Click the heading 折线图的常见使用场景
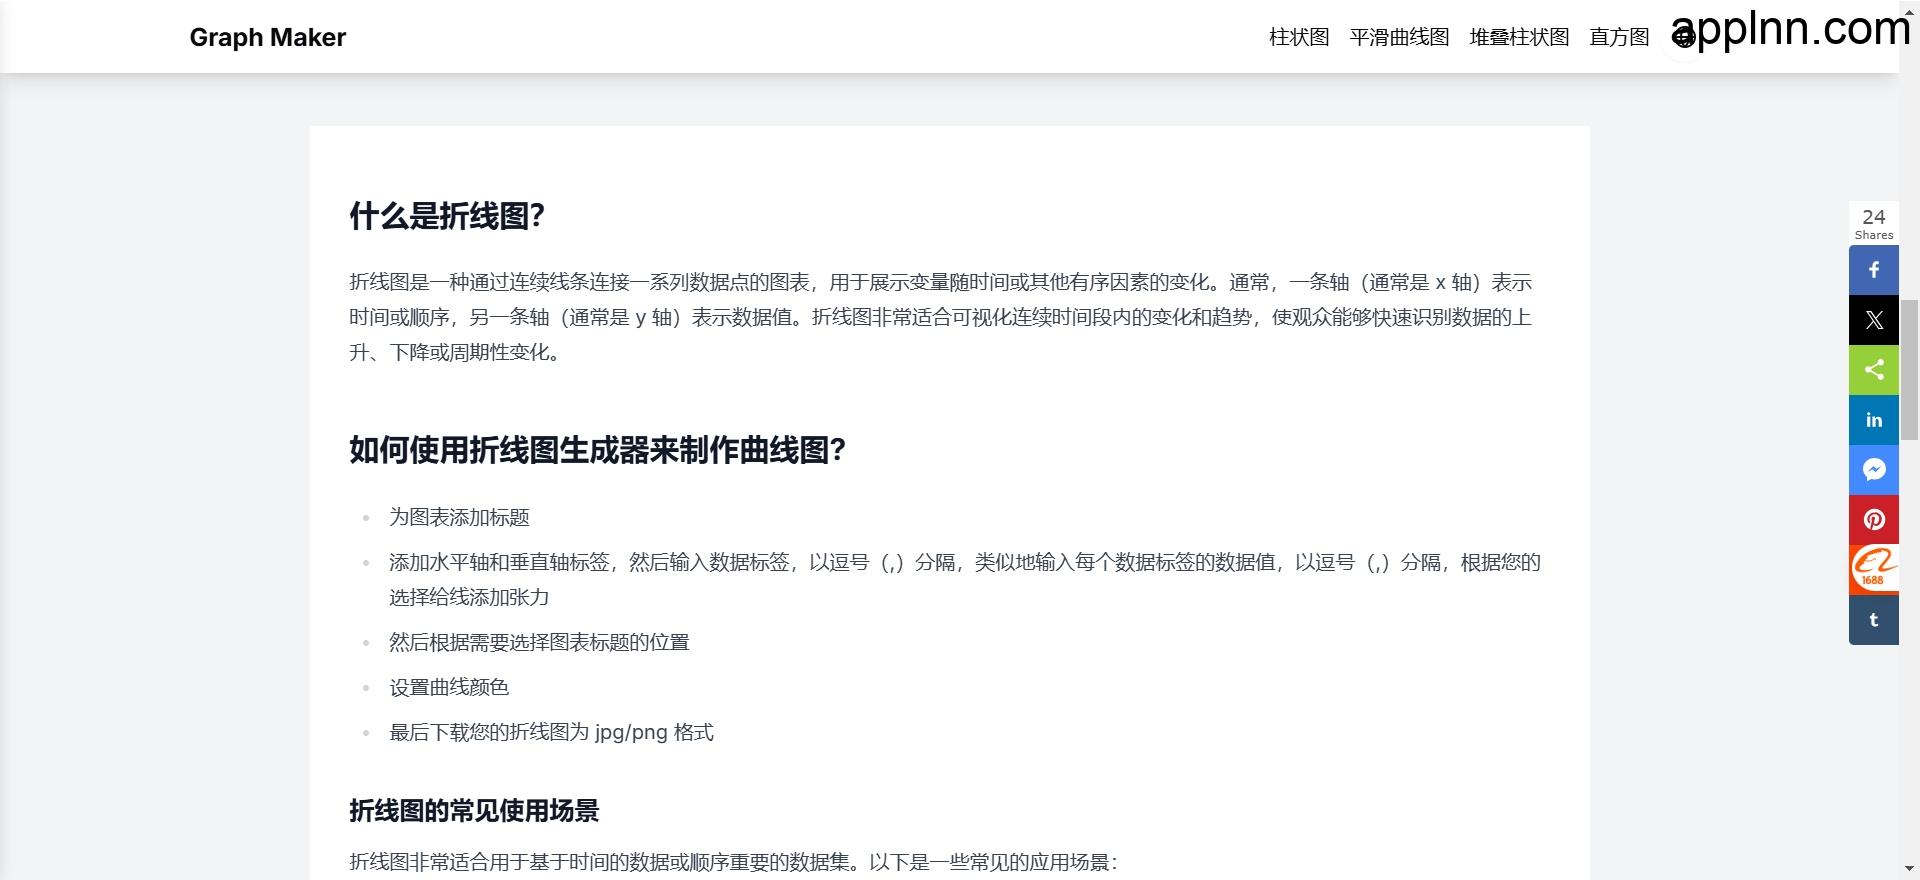Viewport: 1920px width, 880px height. point(474,811)
